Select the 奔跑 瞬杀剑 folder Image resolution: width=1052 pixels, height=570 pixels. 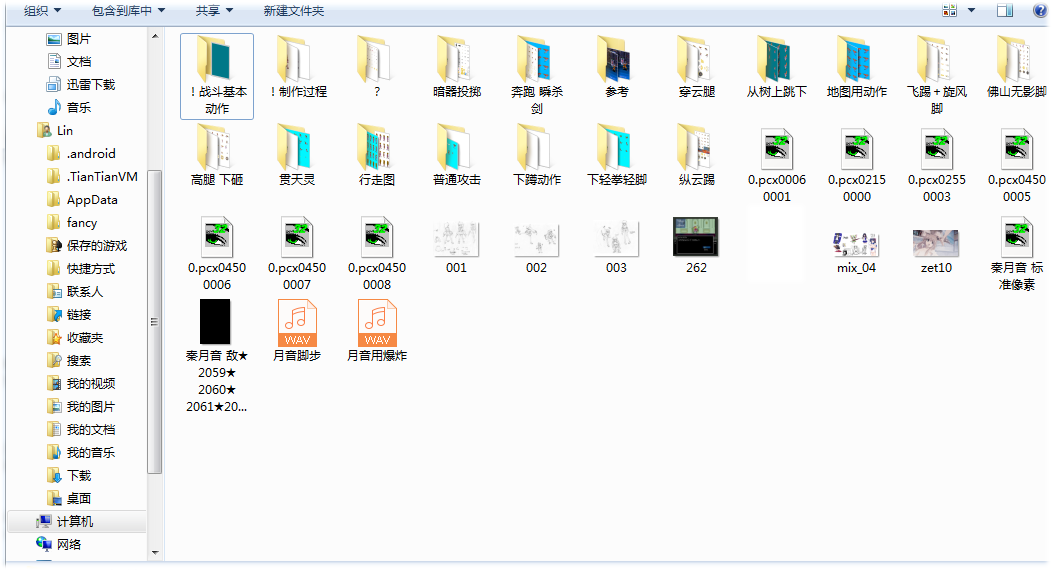click(537, 76)
